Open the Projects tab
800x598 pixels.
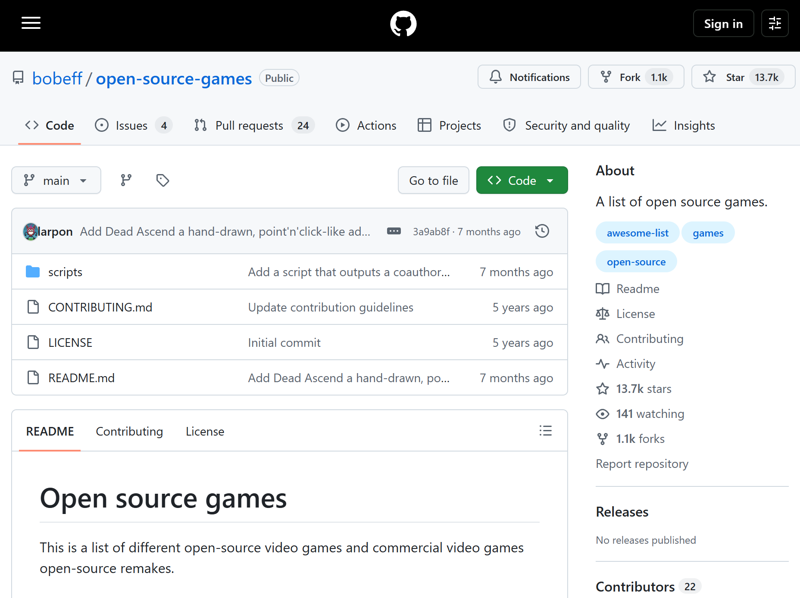(449, 126)
